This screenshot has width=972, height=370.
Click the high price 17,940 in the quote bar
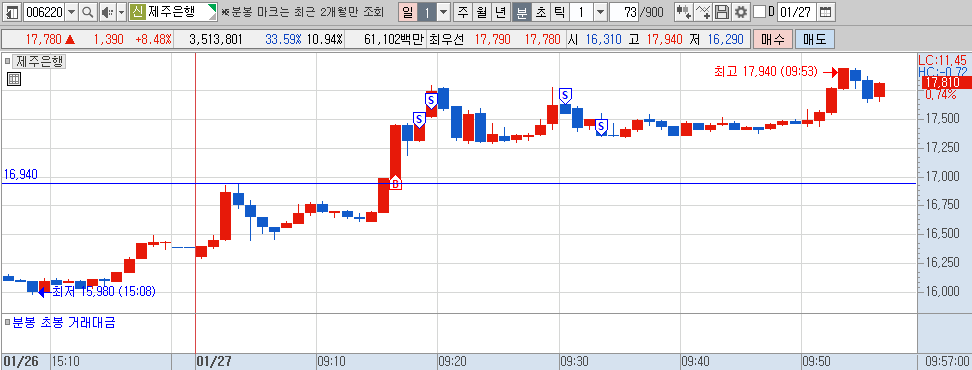664,40
